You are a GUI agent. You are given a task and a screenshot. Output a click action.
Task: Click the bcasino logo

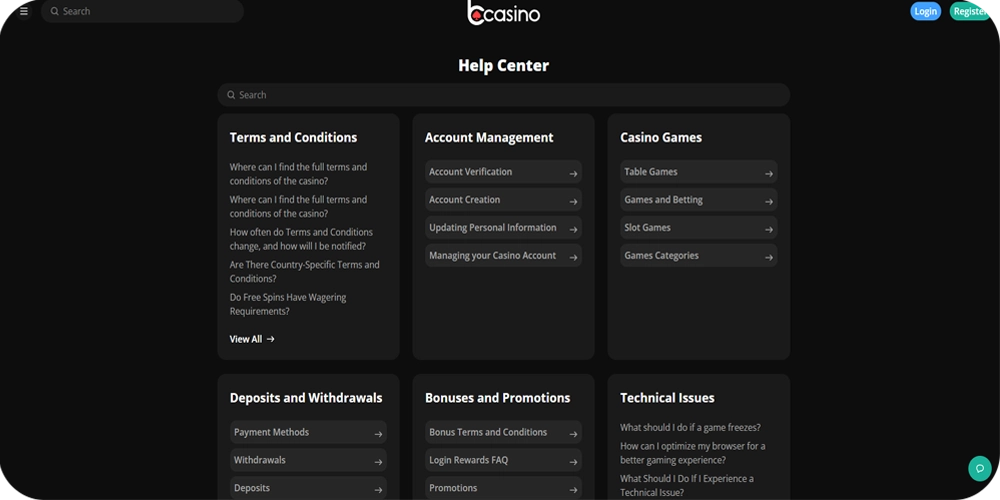pos(503,13)
